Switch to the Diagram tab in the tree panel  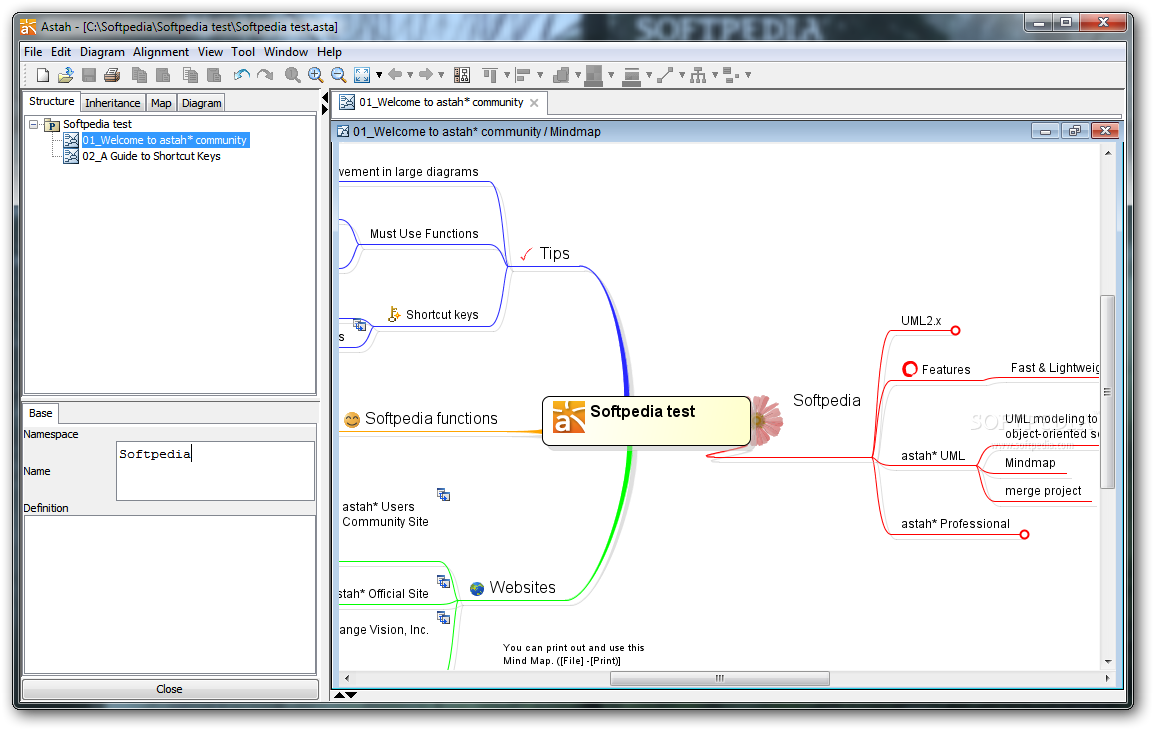(201, 103)
